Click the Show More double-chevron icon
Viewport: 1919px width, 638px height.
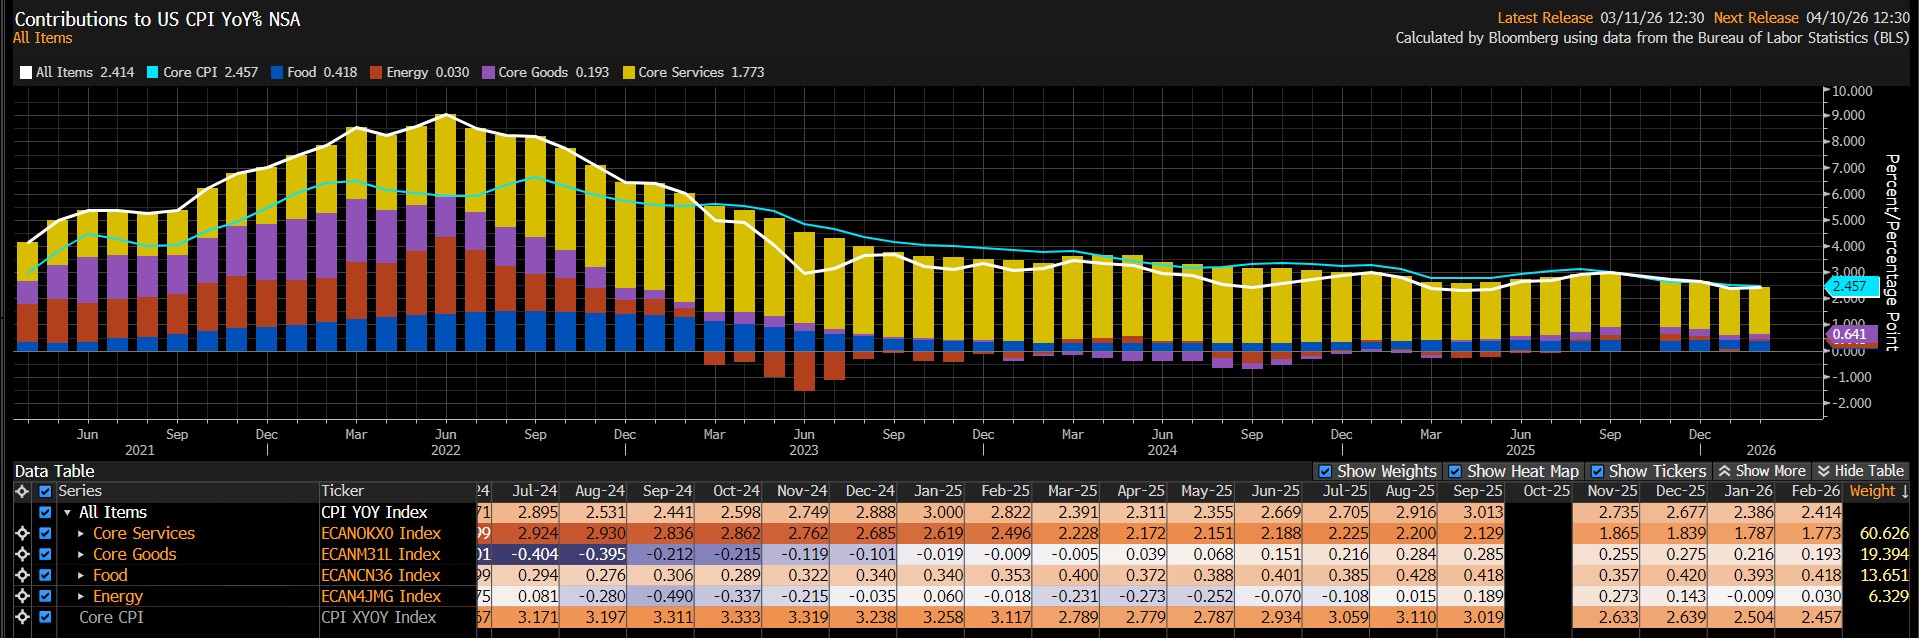[1724, 471]
